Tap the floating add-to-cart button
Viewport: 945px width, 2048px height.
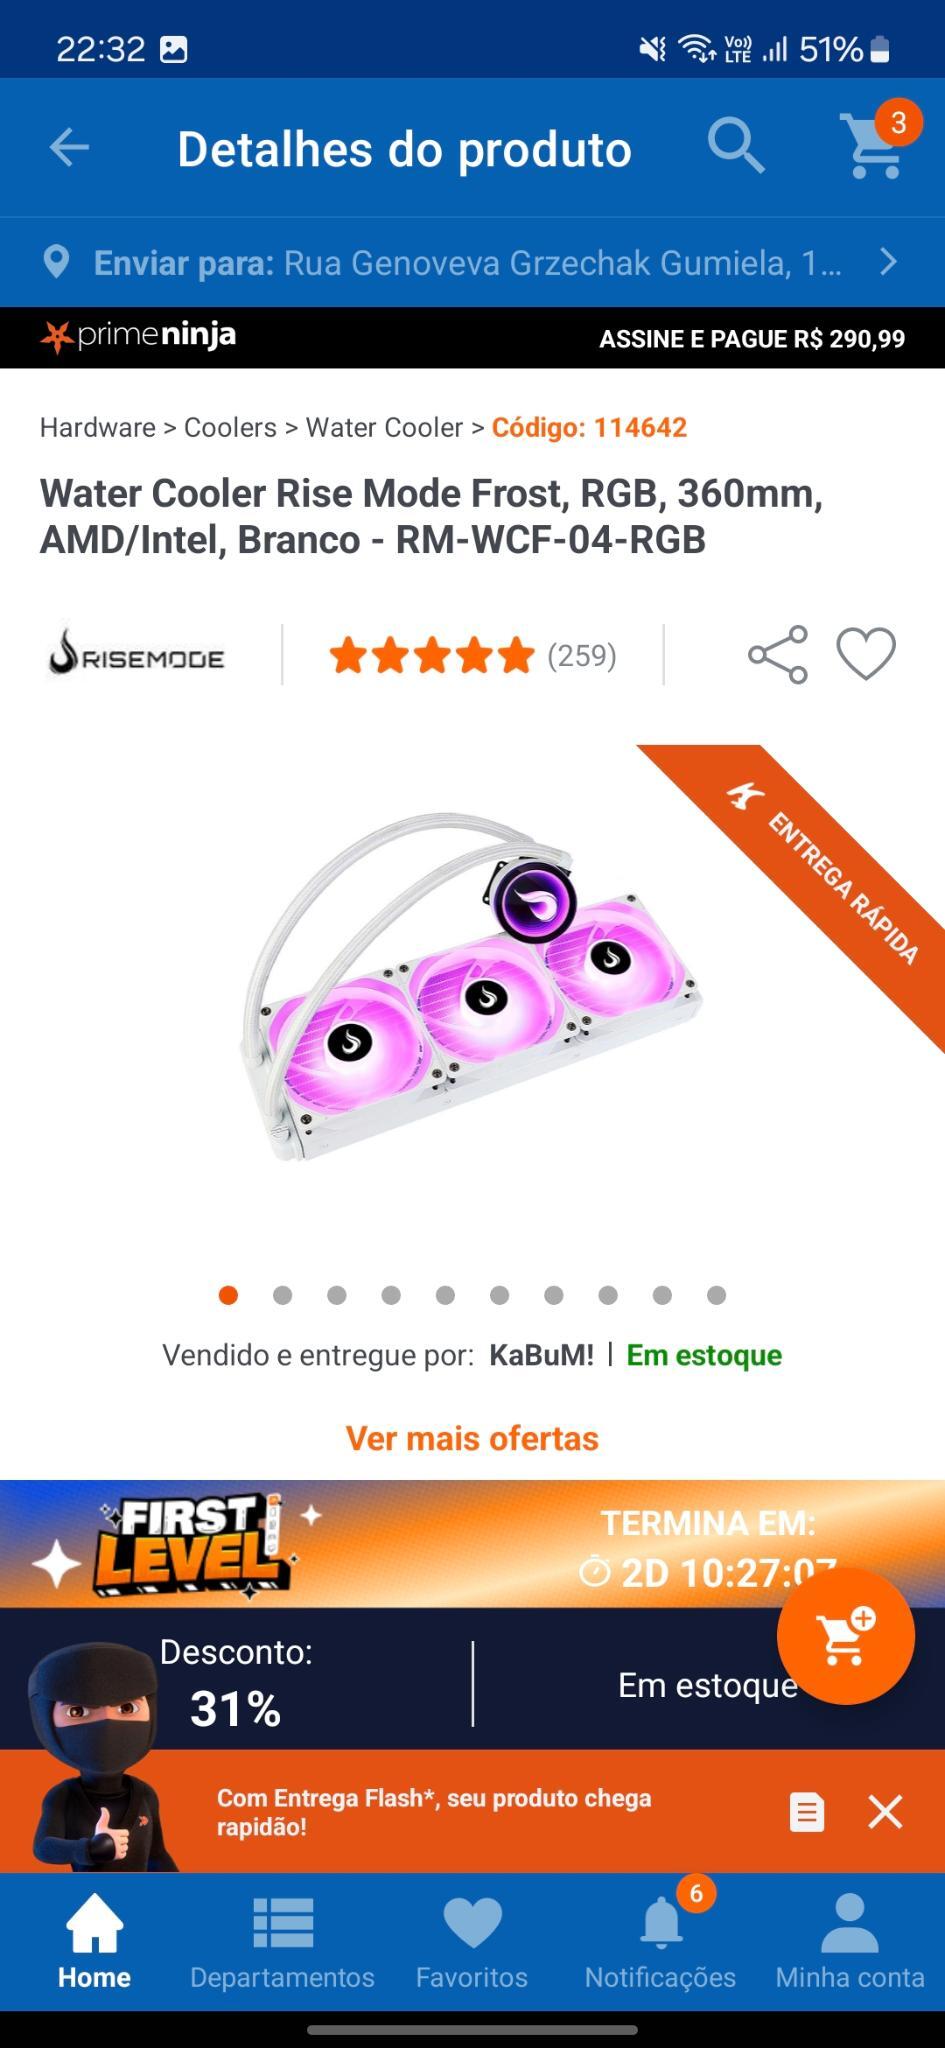pyautogui.click(x=845, y=1636)
